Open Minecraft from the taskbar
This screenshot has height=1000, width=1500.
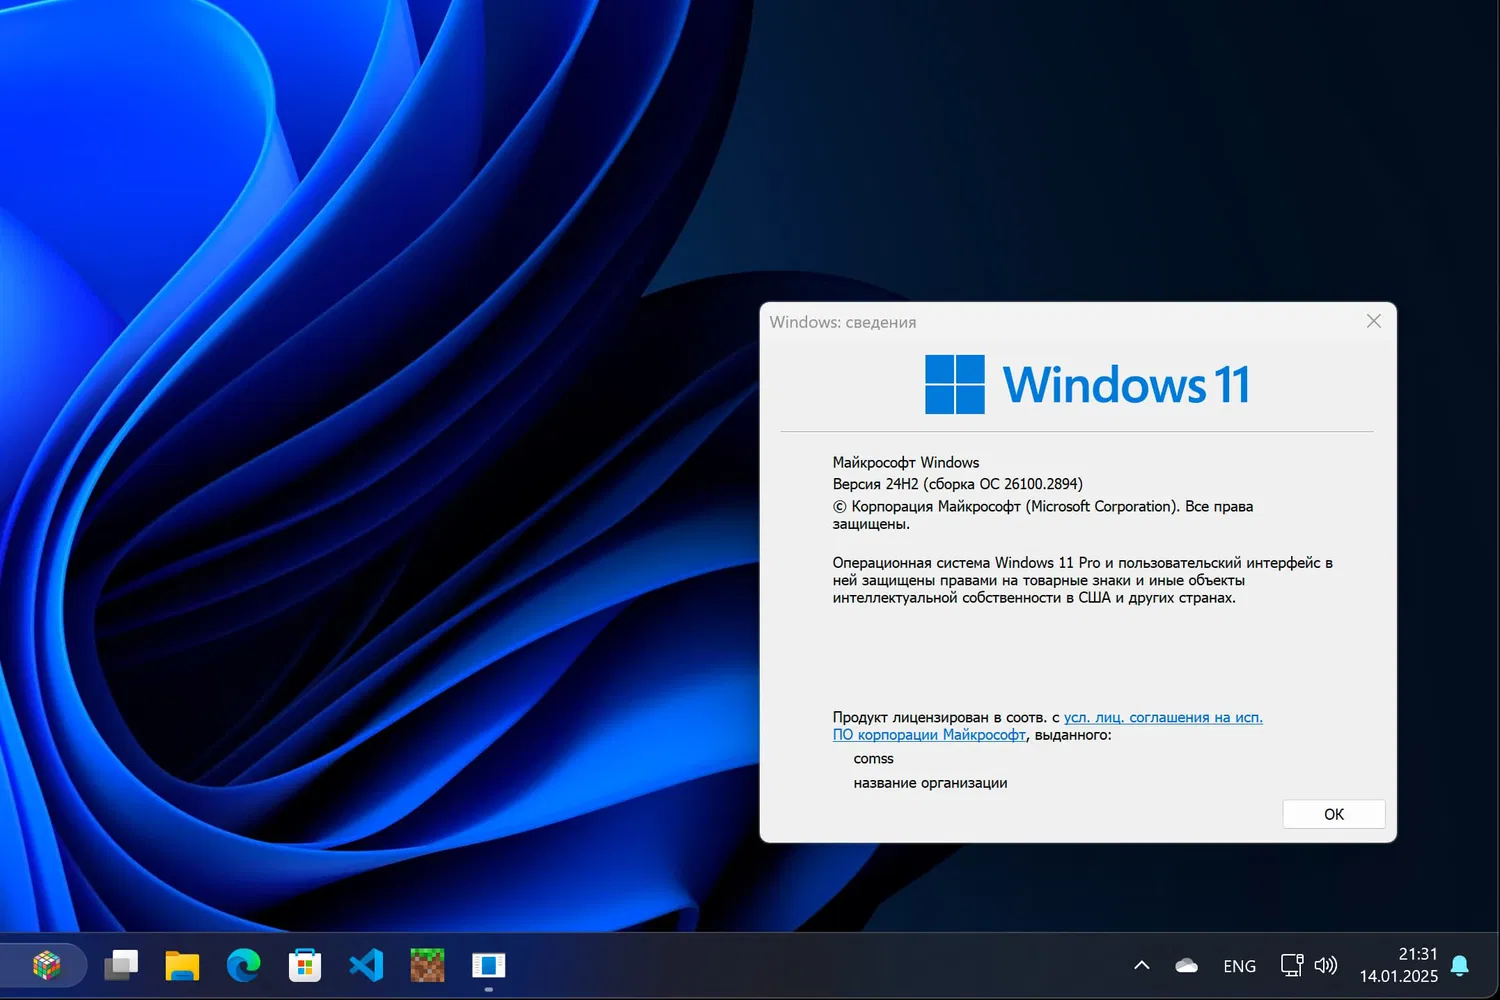point(427,965)
